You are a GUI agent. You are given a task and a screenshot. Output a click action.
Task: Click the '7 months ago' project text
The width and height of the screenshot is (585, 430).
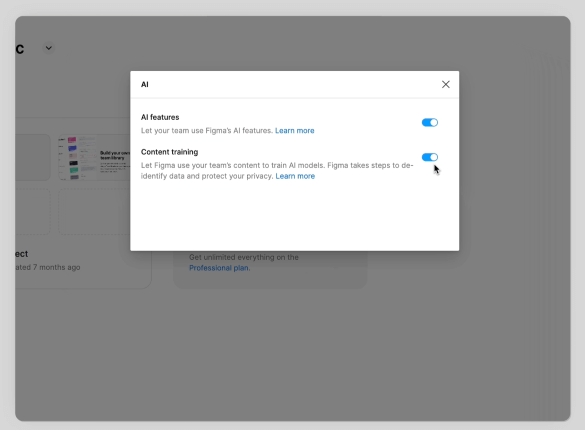pos(56,267)
